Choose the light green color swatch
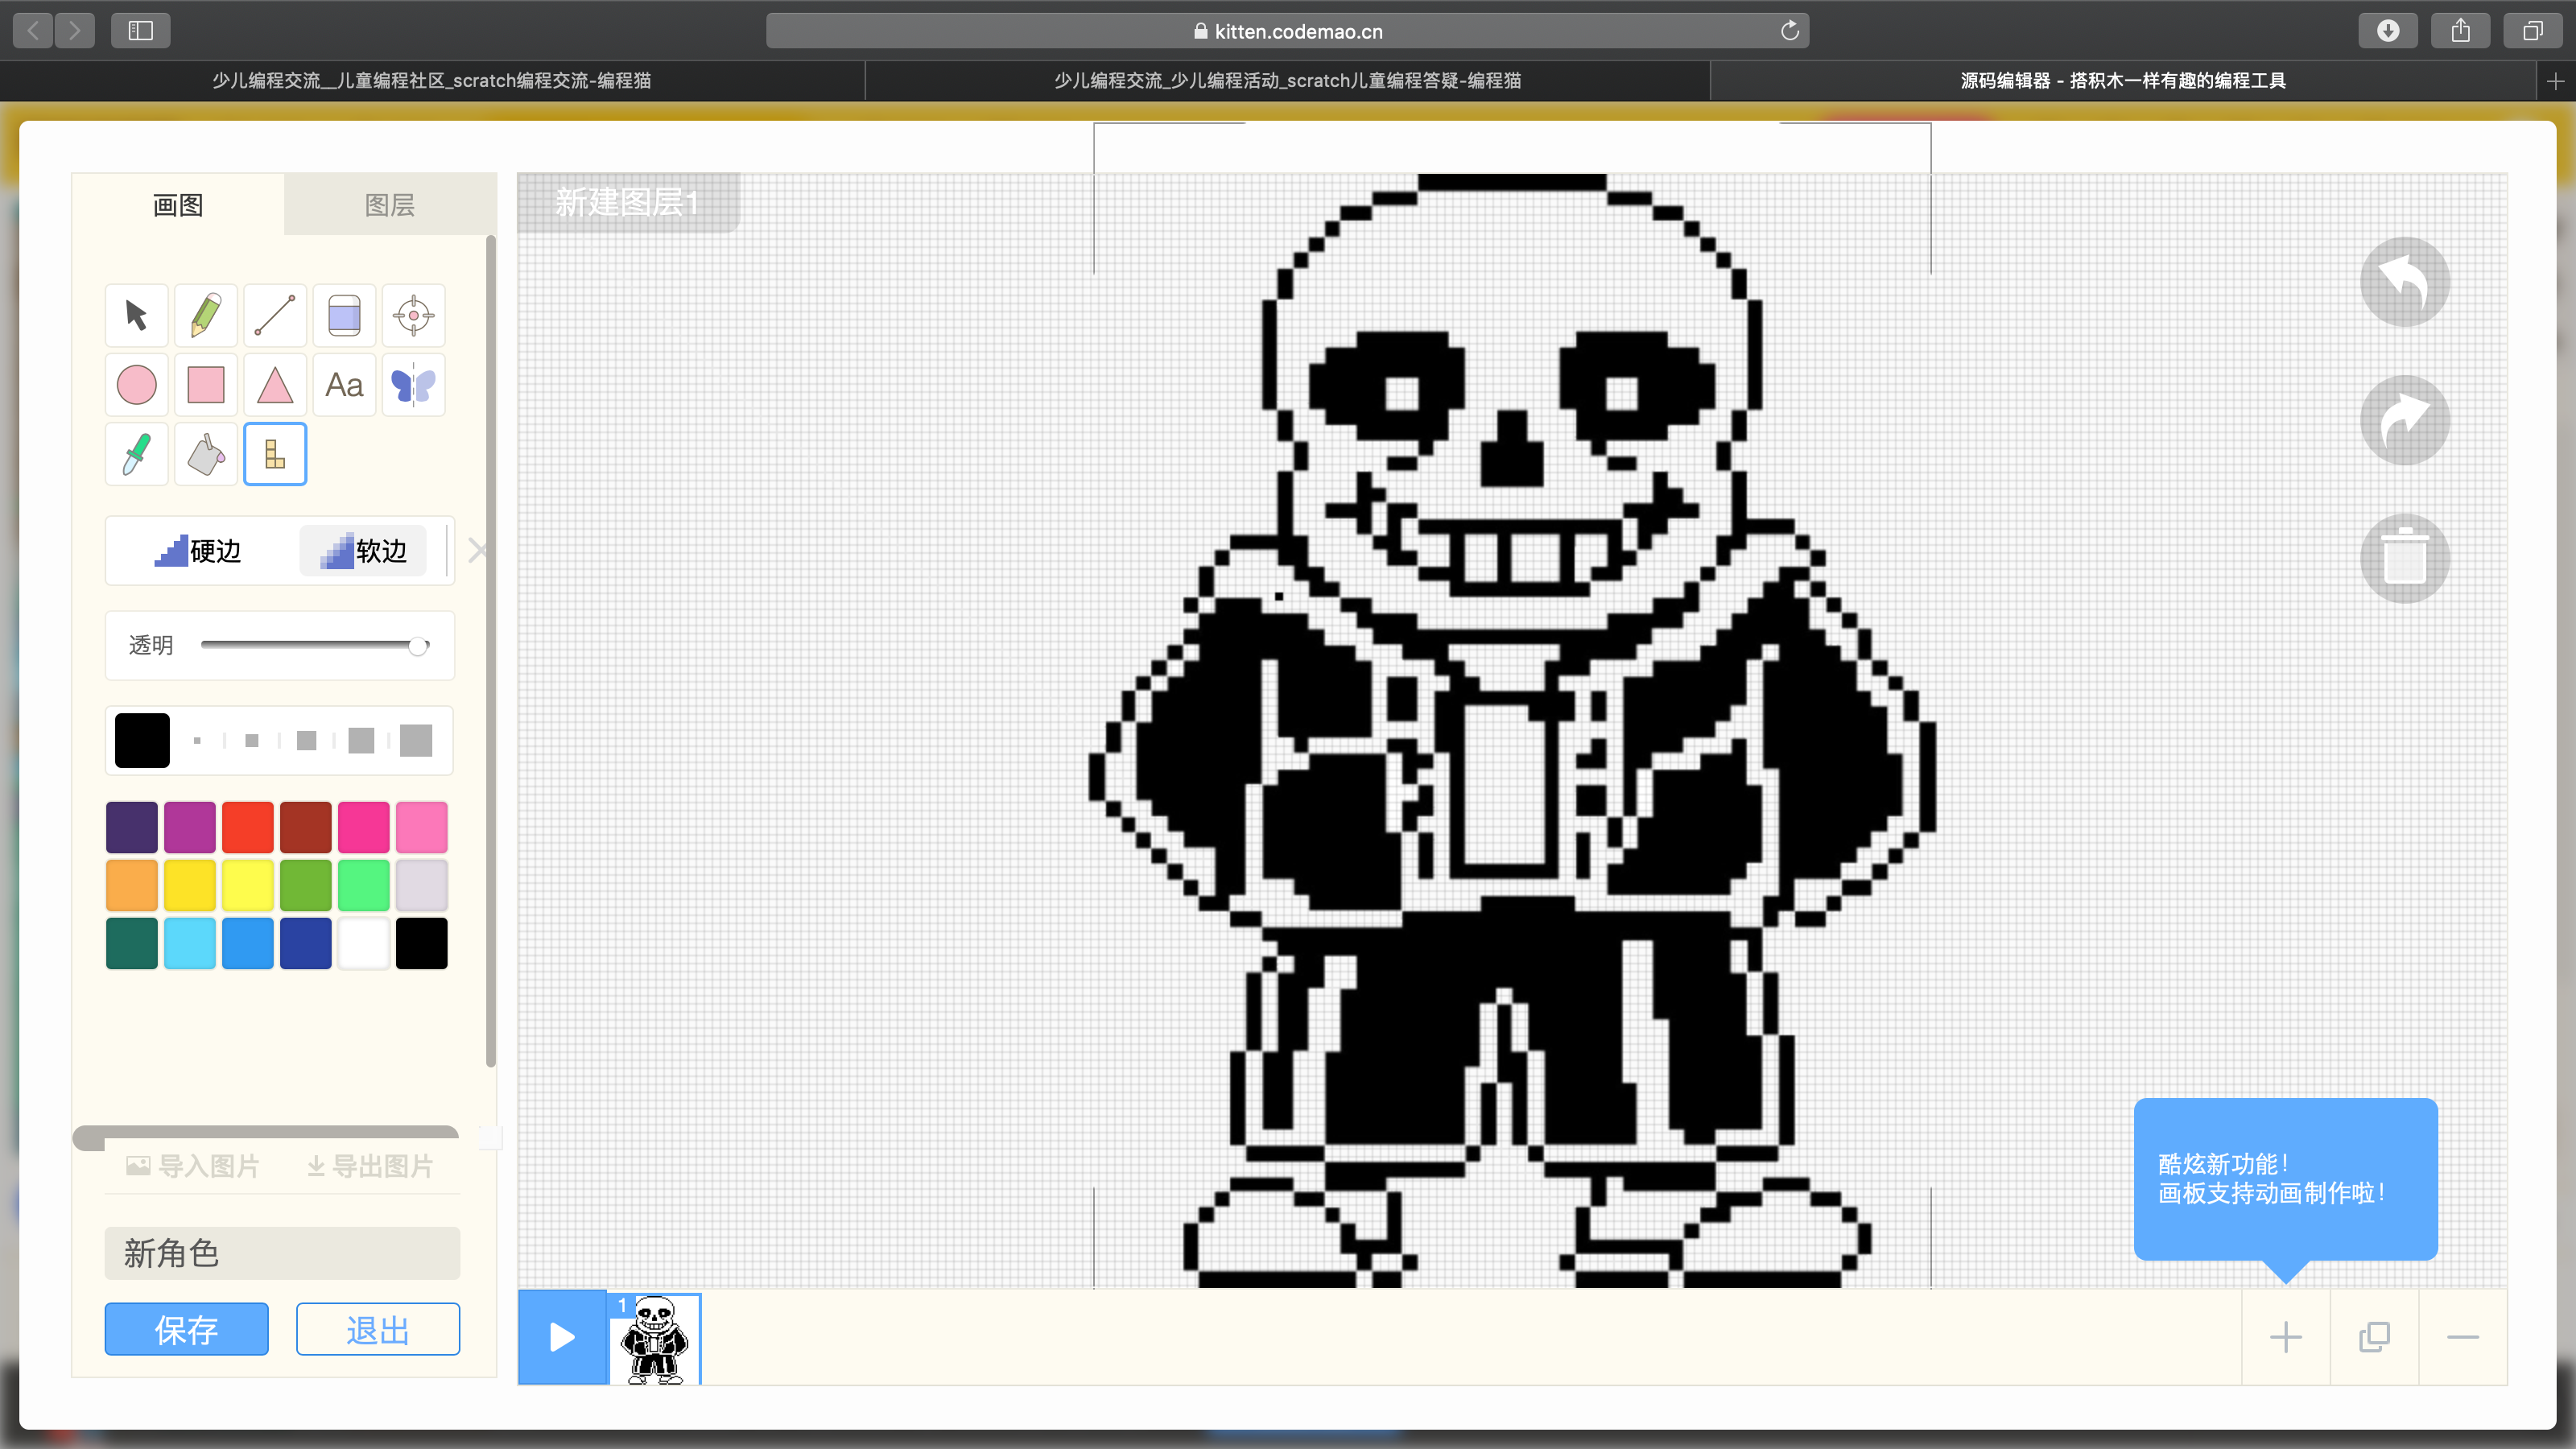 point(364,886)
